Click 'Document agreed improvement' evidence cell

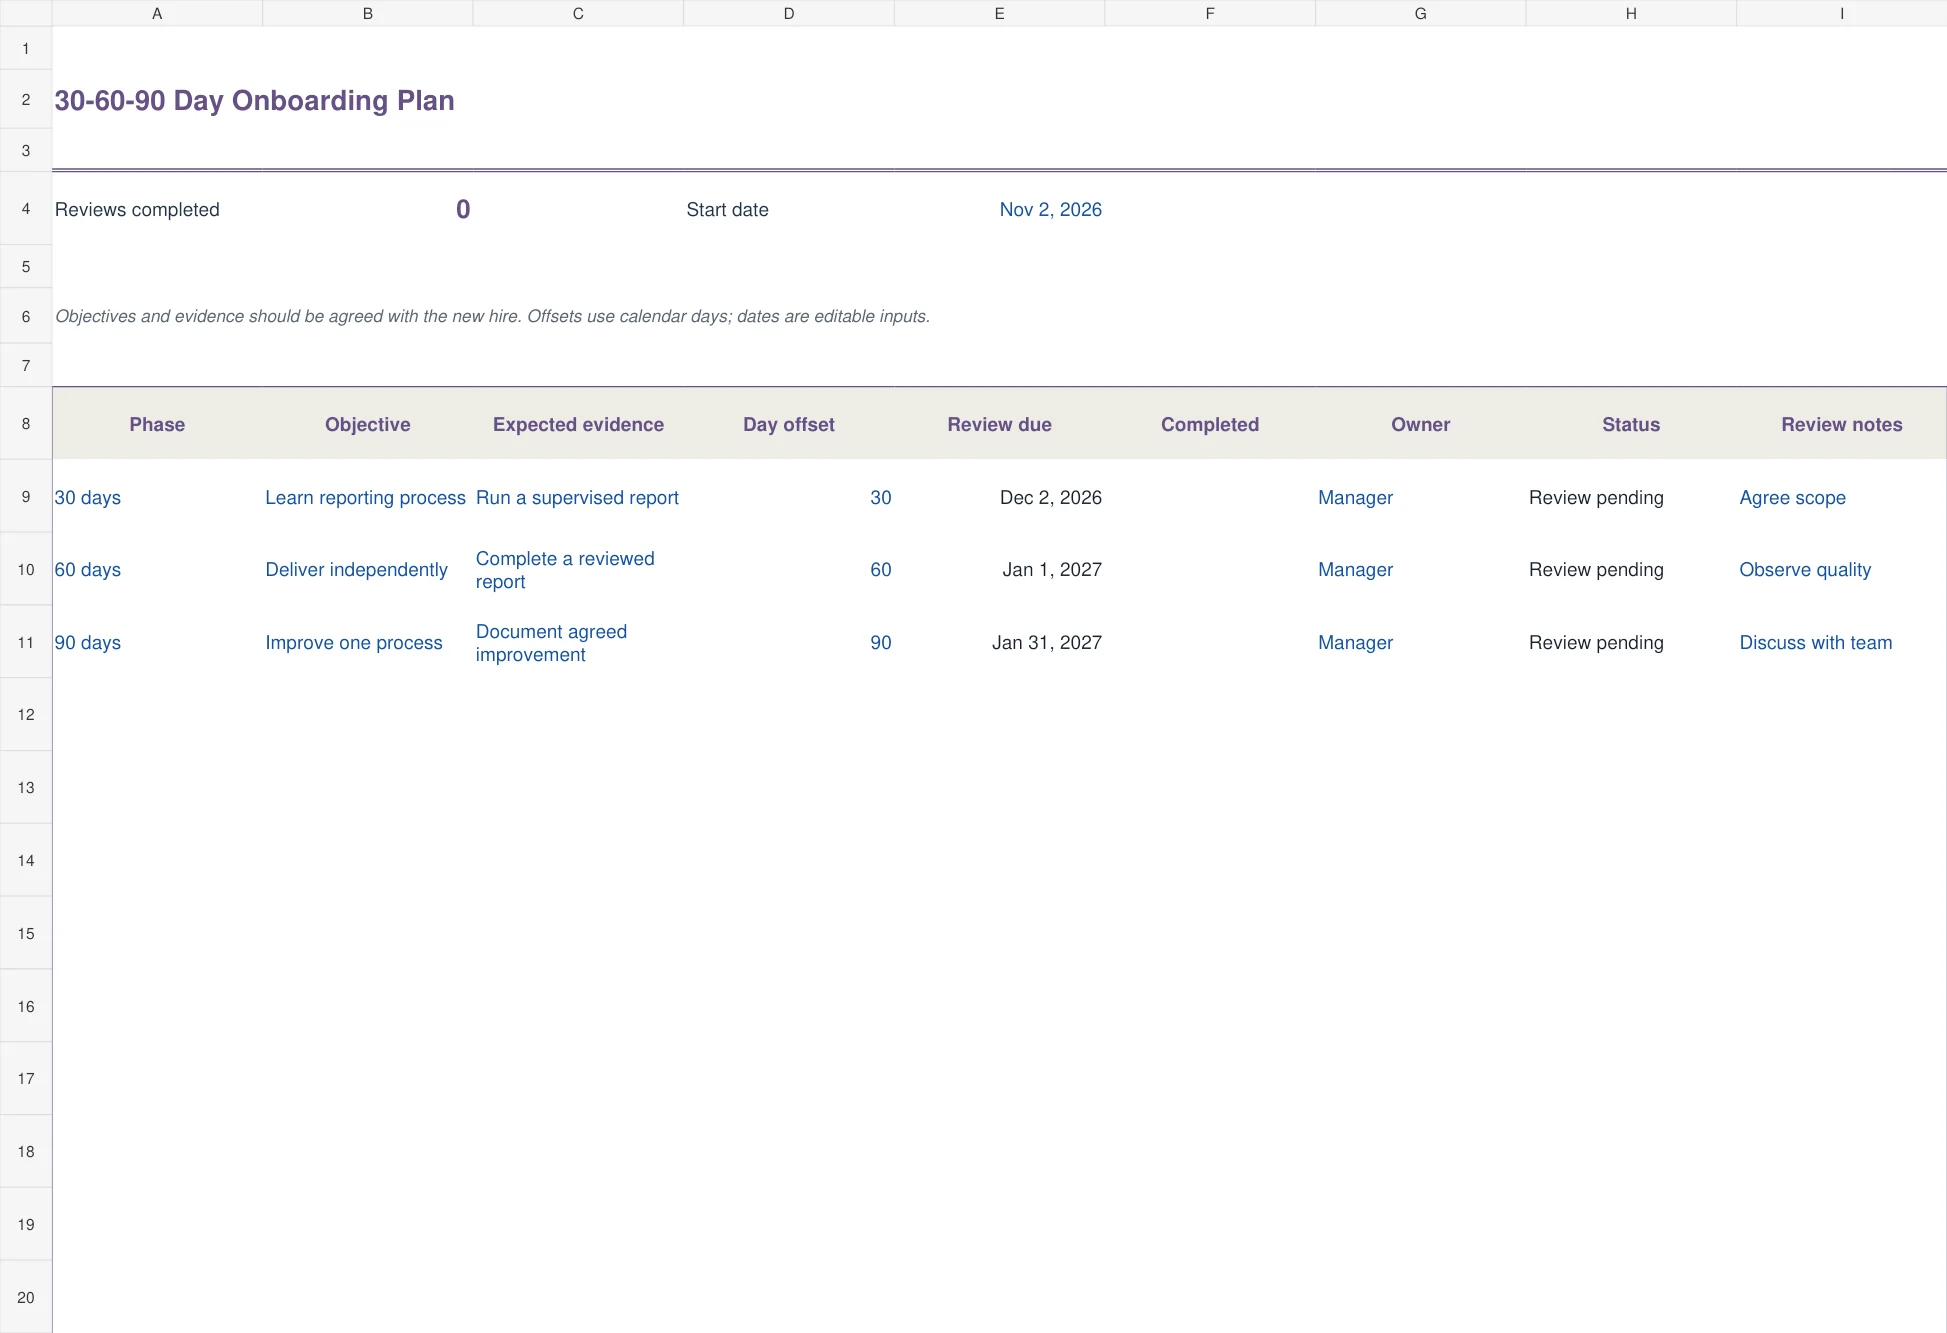click(578, 642)
